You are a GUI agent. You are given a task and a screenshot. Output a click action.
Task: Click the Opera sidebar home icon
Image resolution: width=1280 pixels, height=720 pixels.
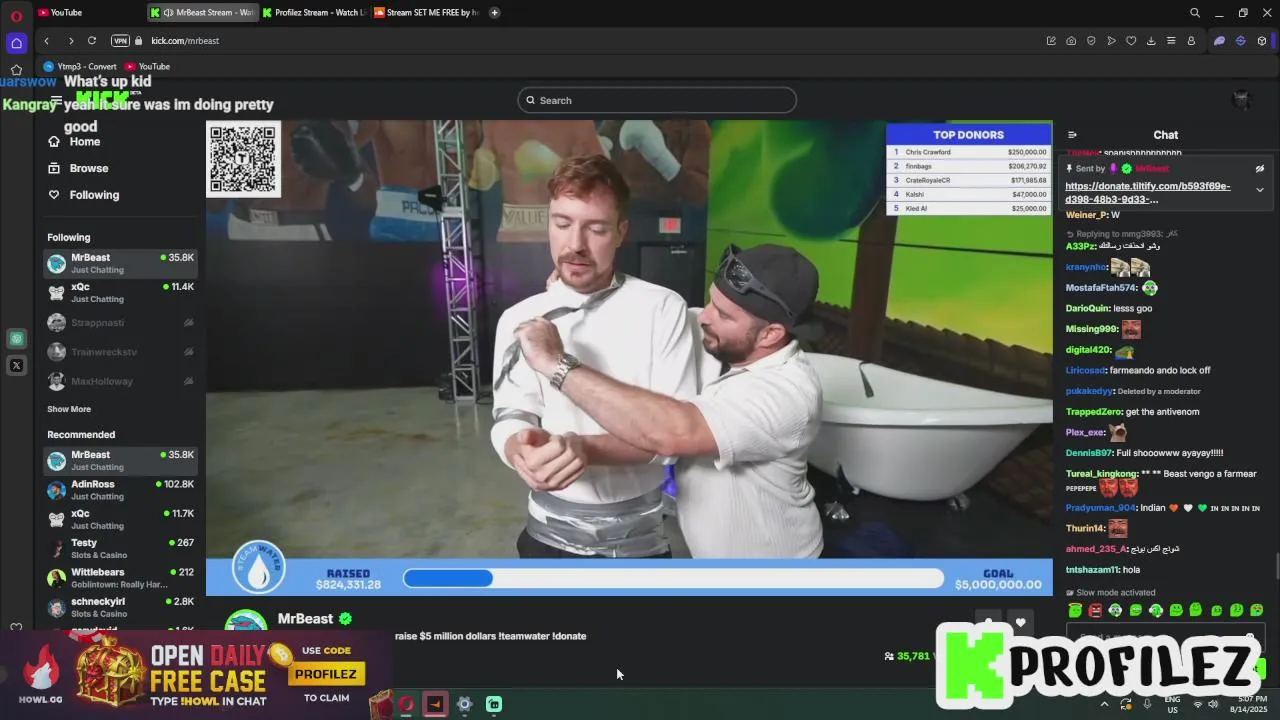16,43
